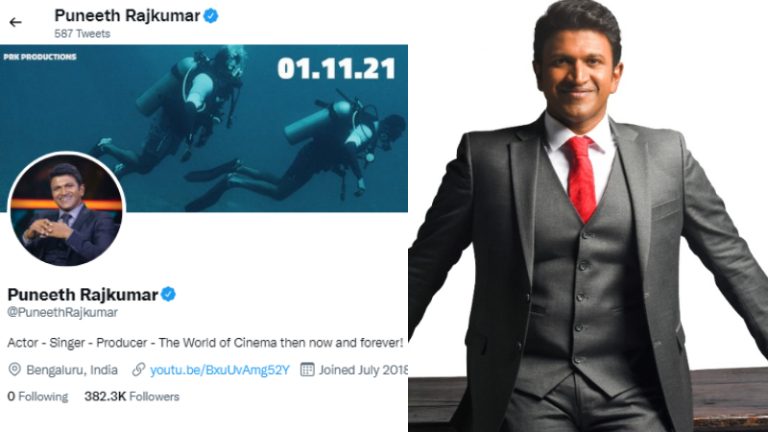Screen dimensions: 768x432
Task: Click the Bengaluru, India location text
Action: (72, 370)
